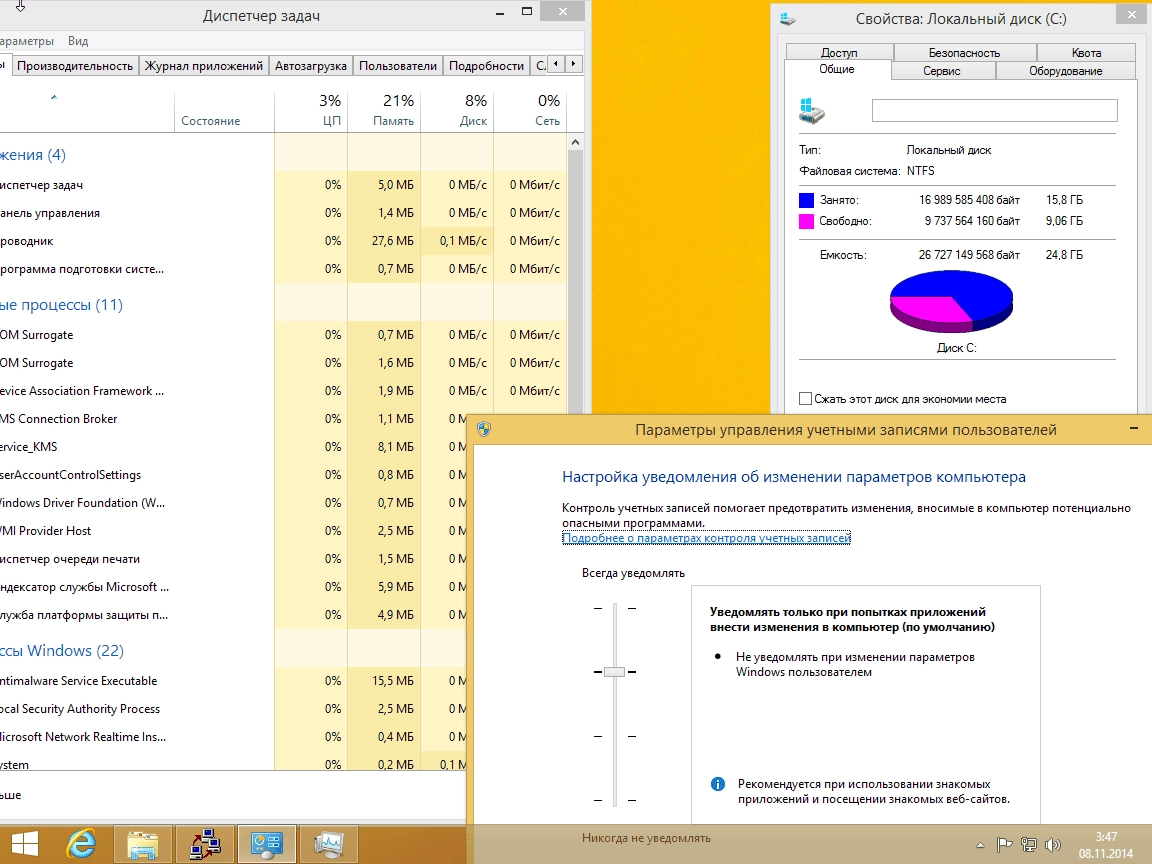
Task: Open the Автозагрузка tab
Action: click(x=311, y=65)
